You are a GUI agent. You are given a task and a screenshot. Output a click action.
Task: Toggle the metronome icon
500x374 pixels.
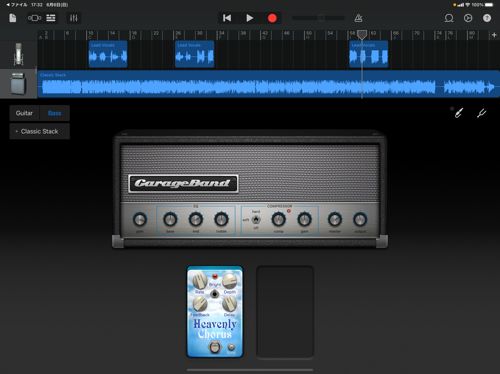coord(358,18)
